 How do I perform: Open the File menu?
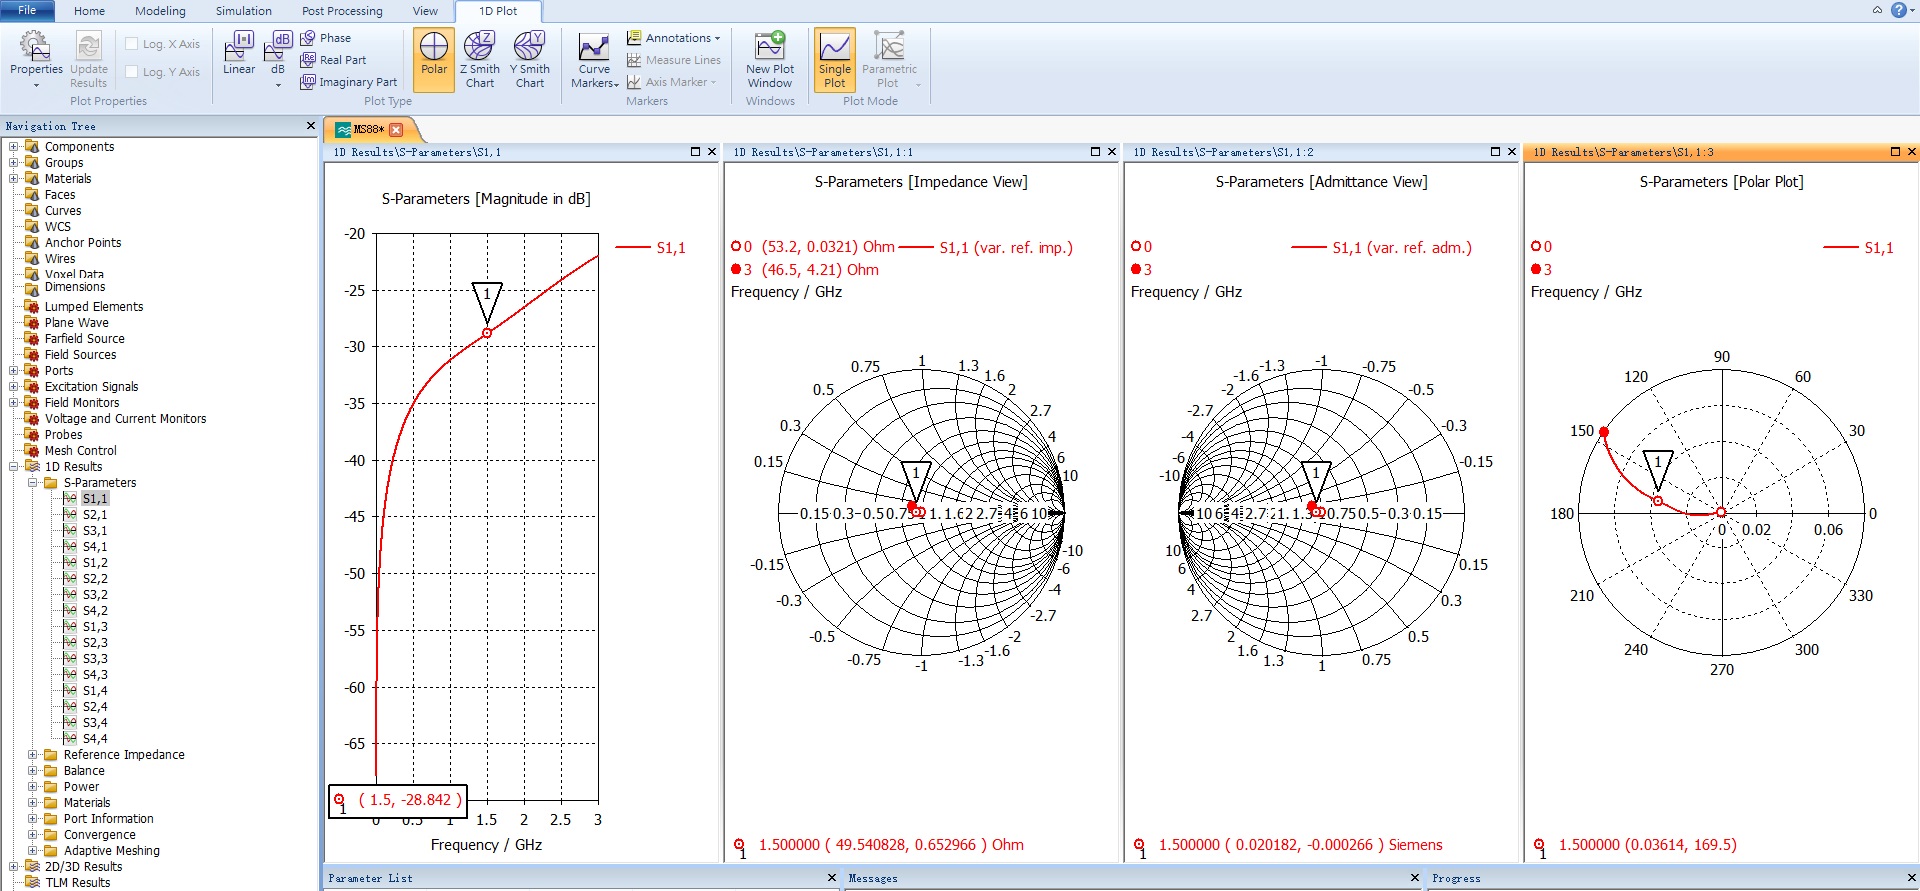(27, 10)
